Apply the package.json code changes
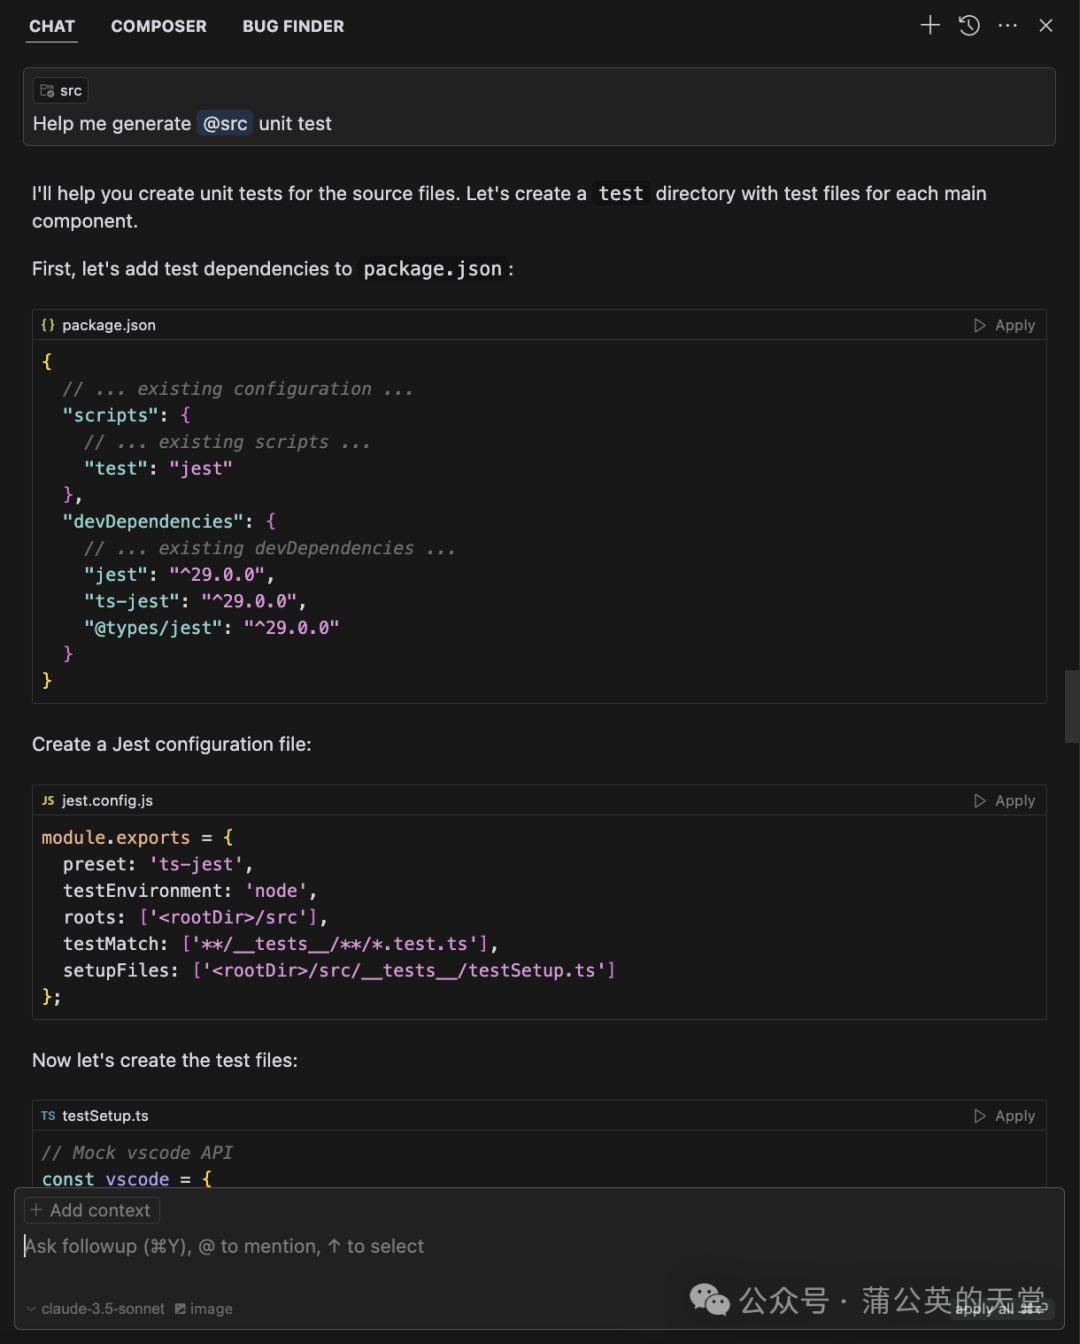1080x1344 pixels. [1004, 325]
